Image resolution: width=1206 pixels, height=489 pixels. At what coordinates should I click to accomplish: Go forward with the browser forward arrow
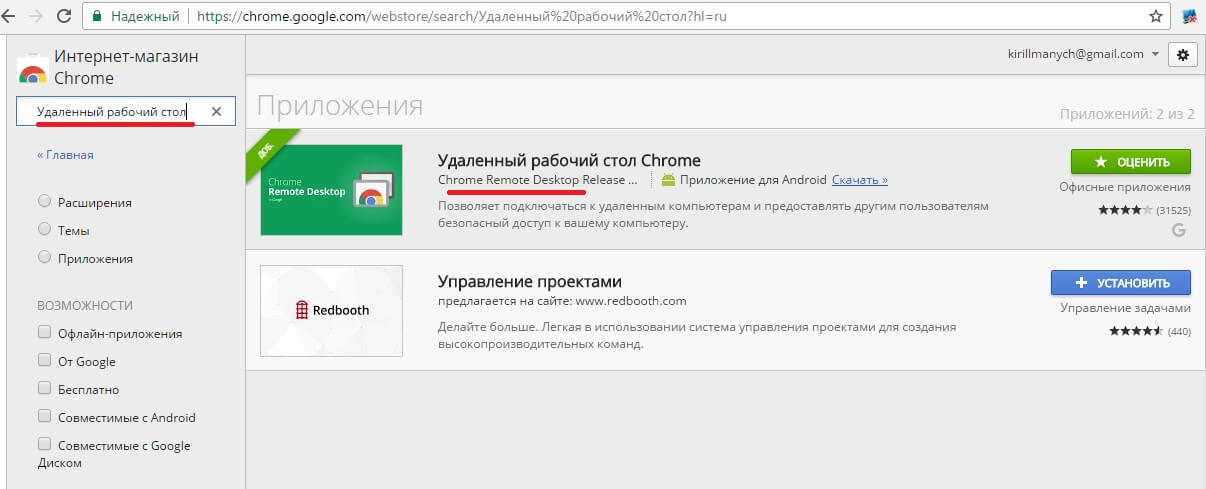tap(37, 16)
